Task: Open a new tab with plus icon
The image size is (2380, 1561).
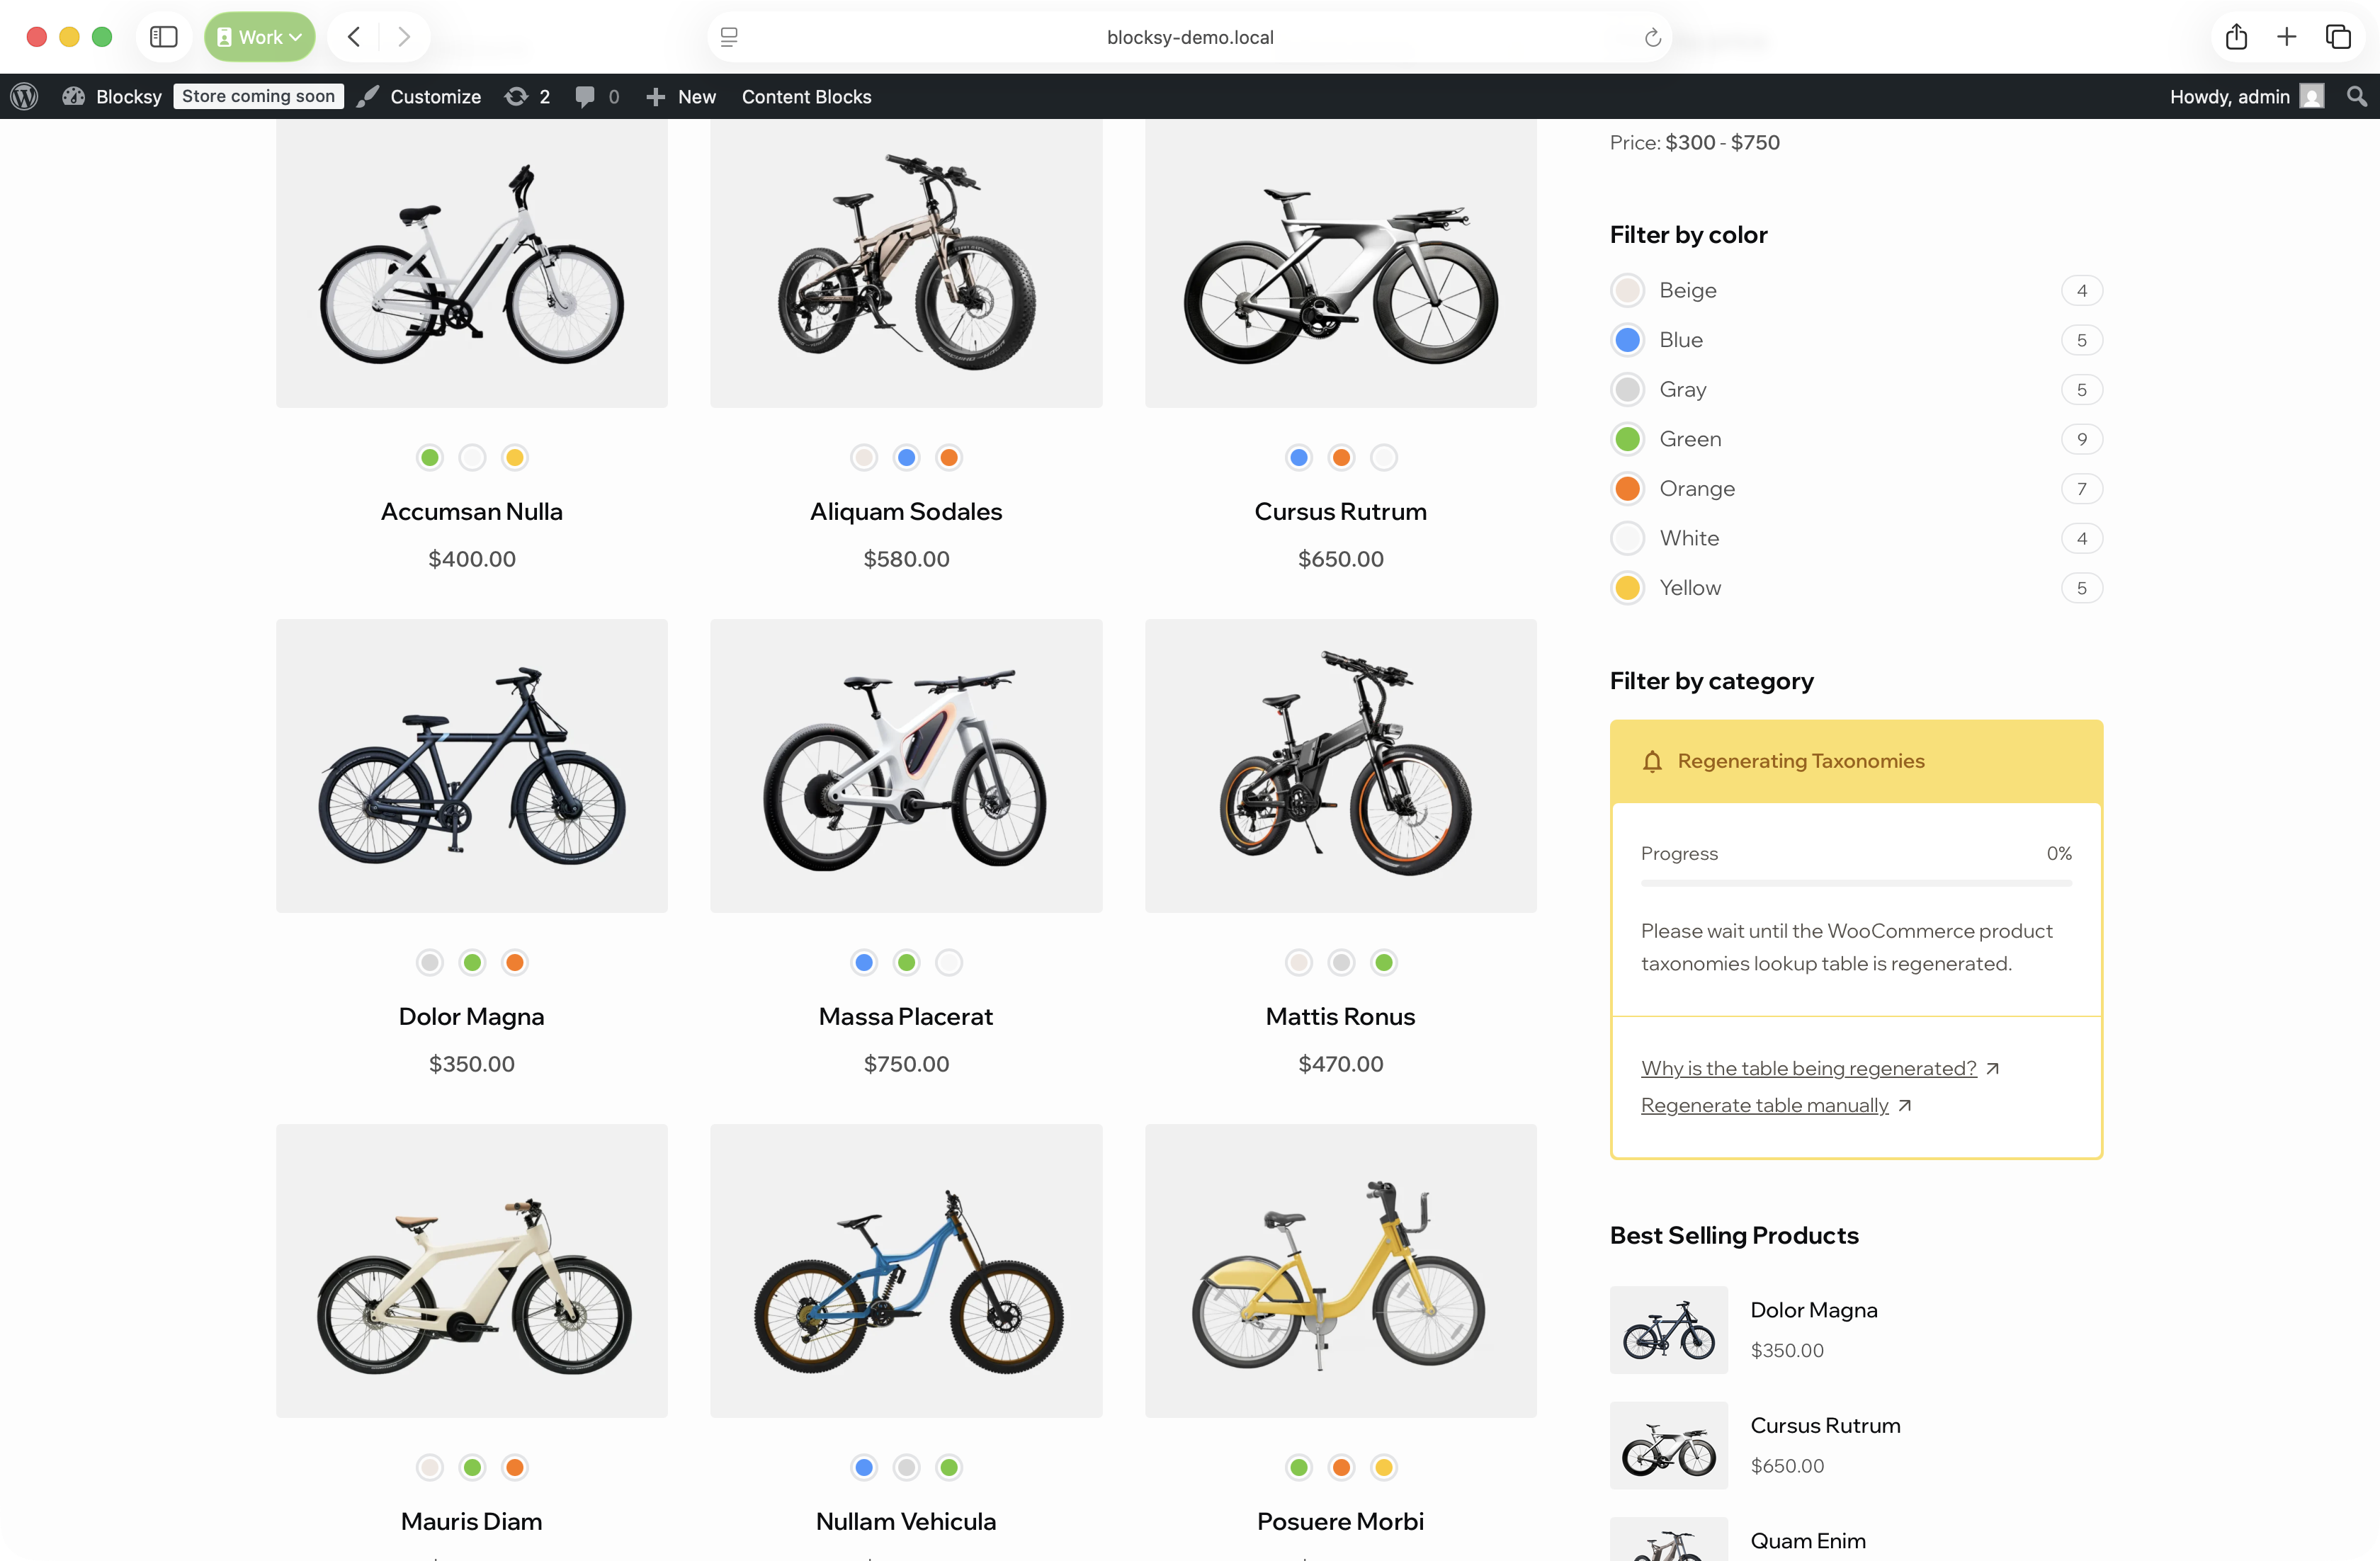Action: pyautogui.click(x=2286, y=37)
